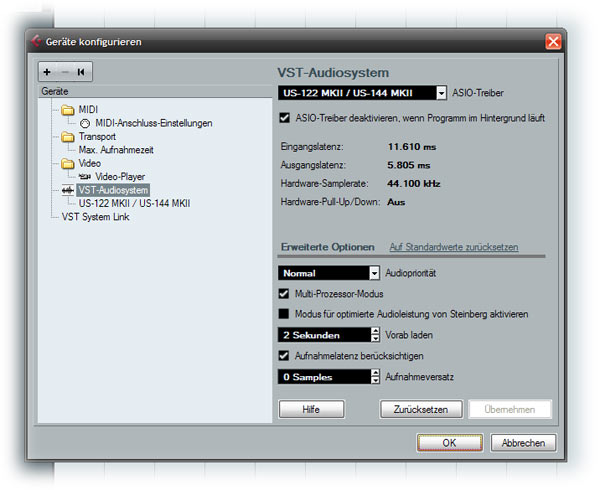Click Auf Standardwerte zurücksetzen link
This screenshot has height=490, width=600.
coord(453,247)
